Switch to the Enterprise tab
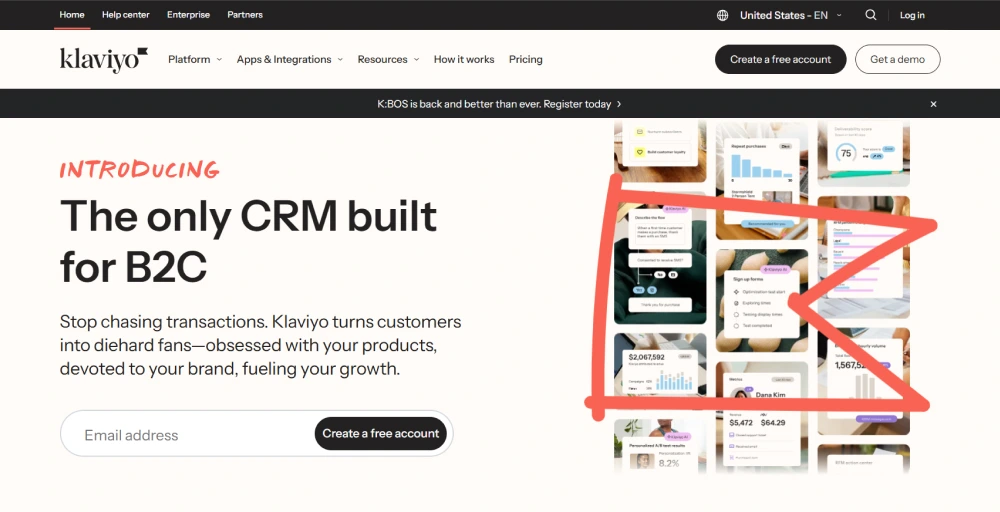The height and width of the screenshot is (512, 1000). pos(188,15)
